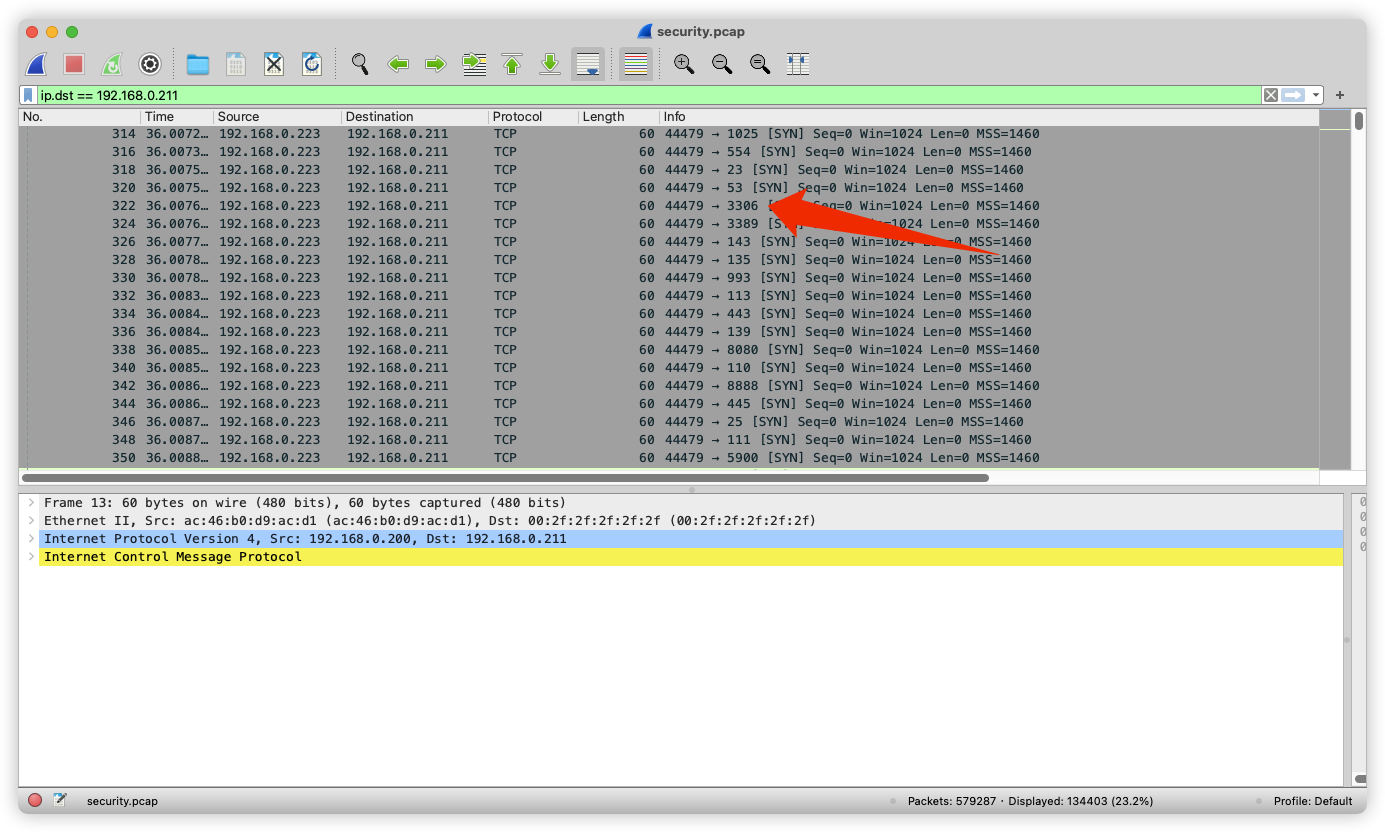Close this capture file
The image size is (1385, 832).
[x=274, y=64]
